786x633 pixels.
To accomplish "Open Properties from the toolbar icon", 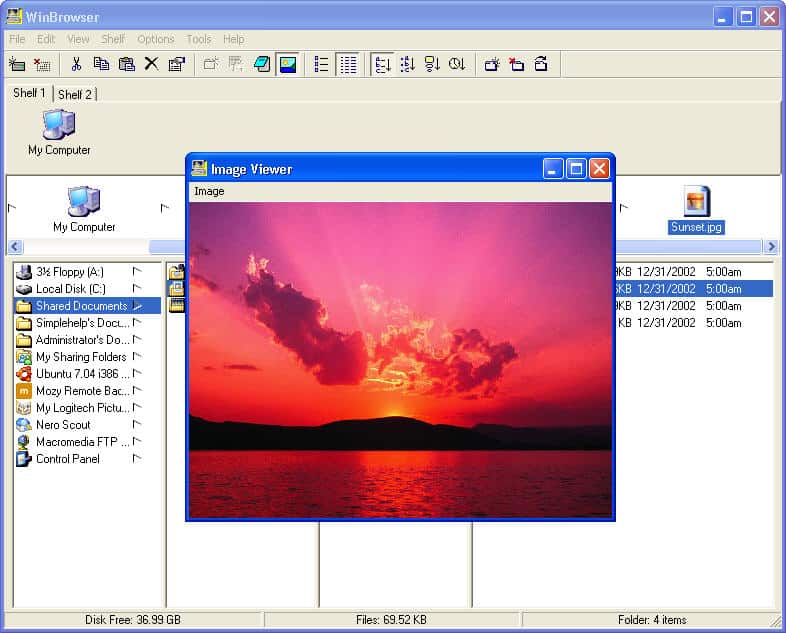I will 176,64.
